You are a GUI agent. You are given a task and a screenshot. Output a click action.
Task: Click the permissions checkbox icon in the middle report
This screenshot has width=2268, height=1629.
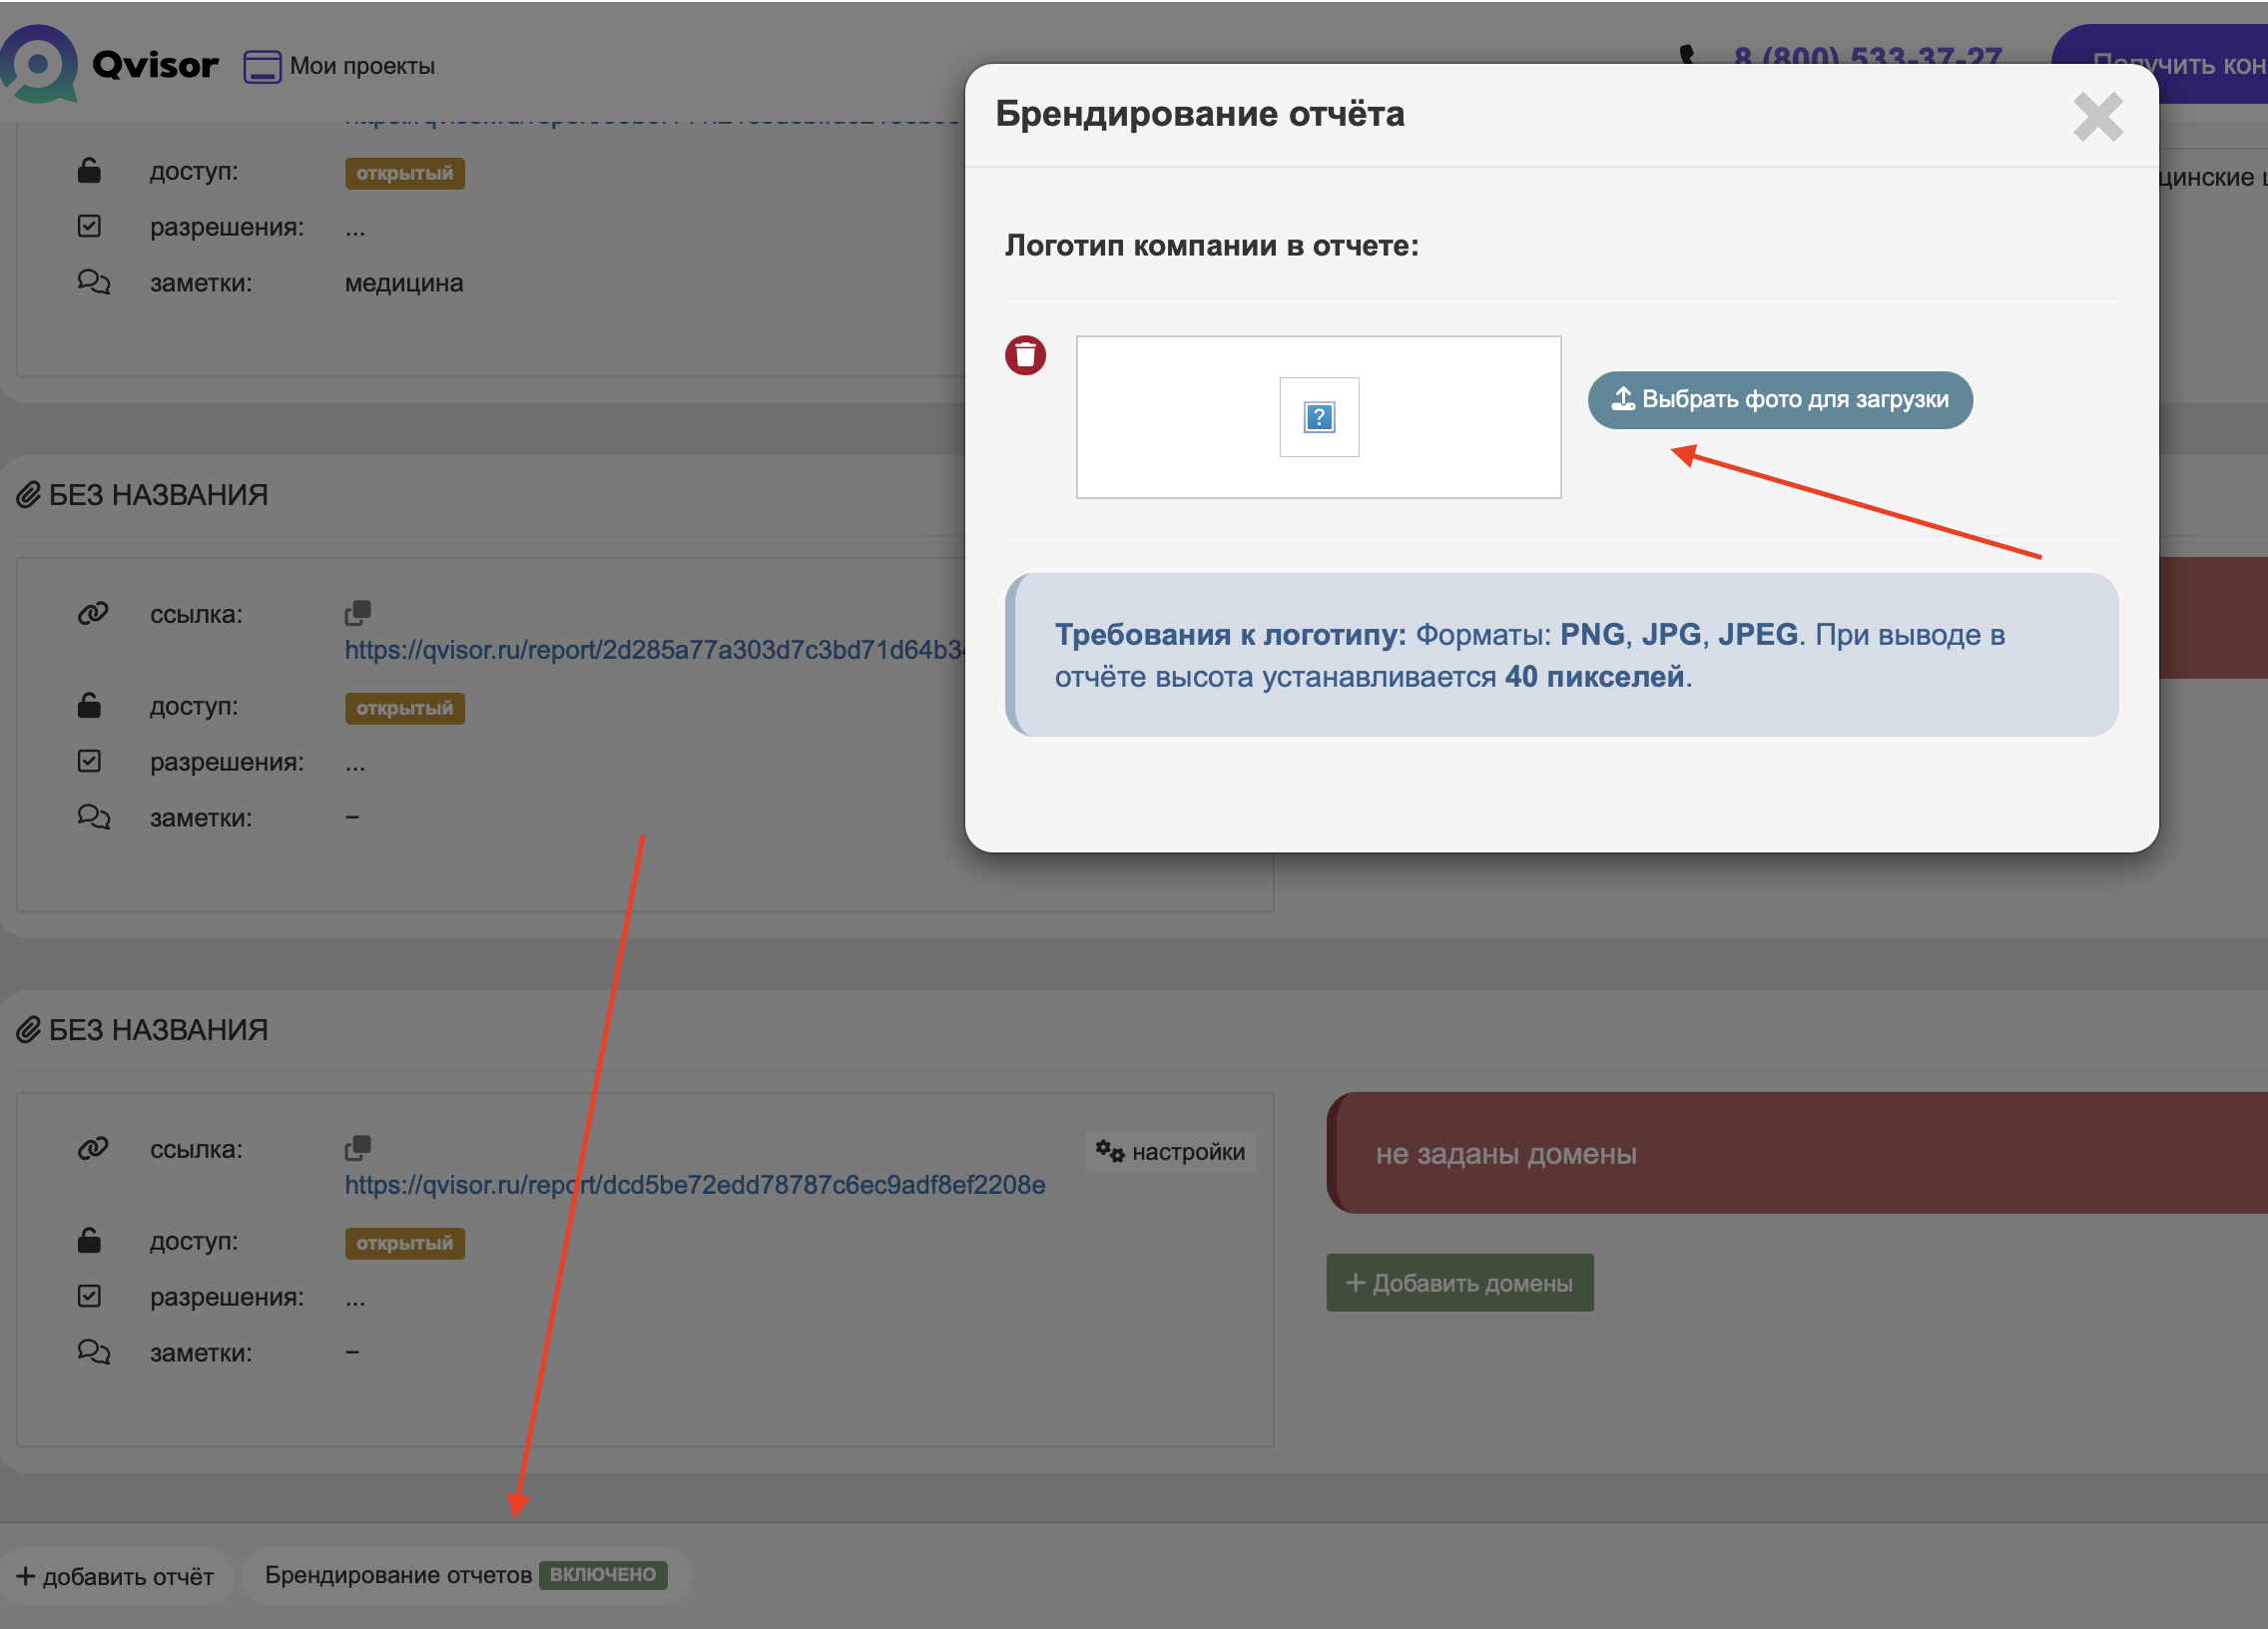click(89, 761)
